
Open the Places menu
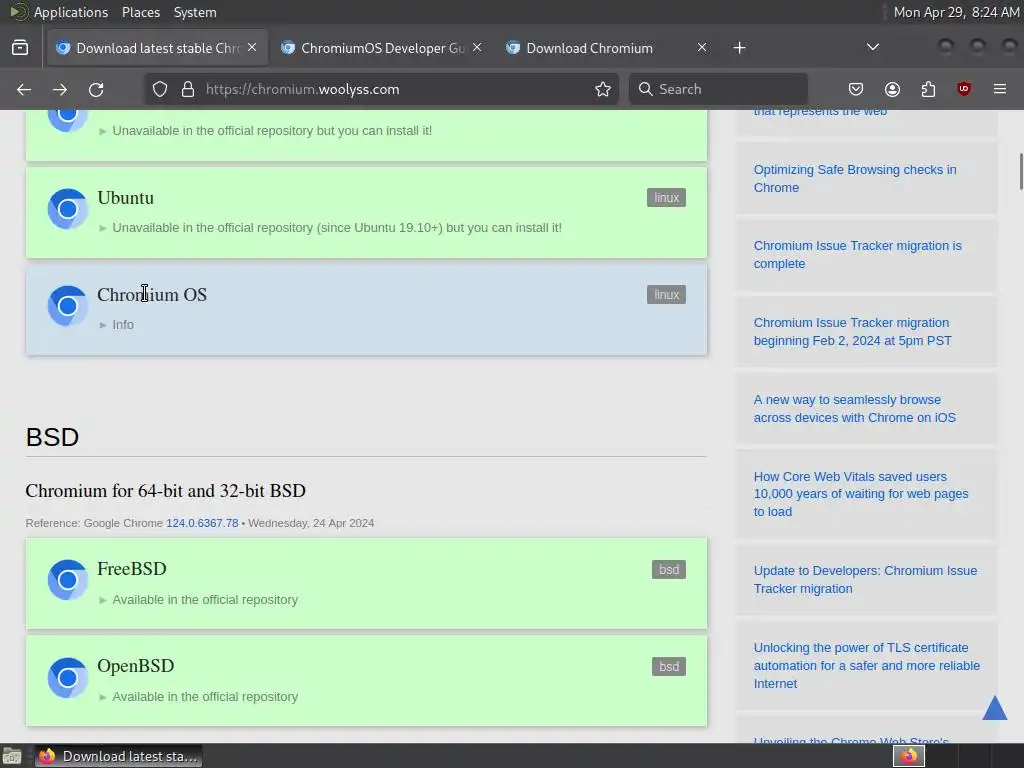[140, 12]
